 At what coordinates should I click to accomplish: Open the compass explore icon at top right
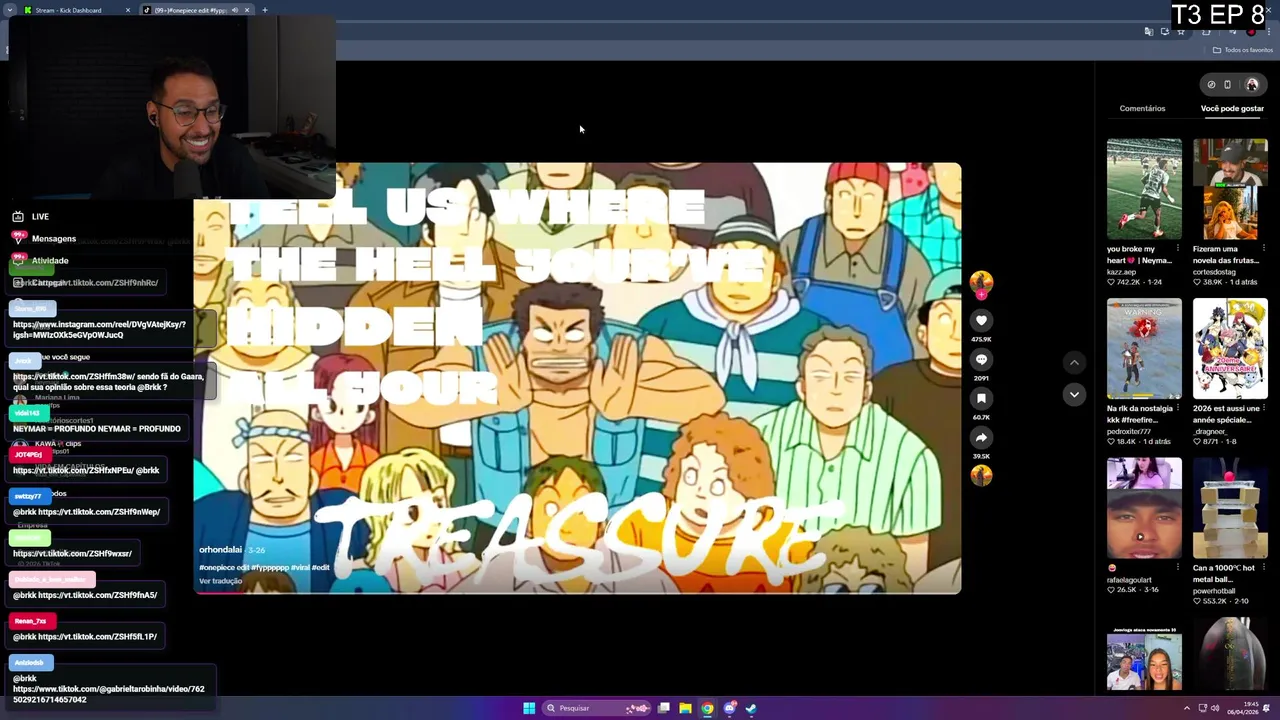(1211, 84)
